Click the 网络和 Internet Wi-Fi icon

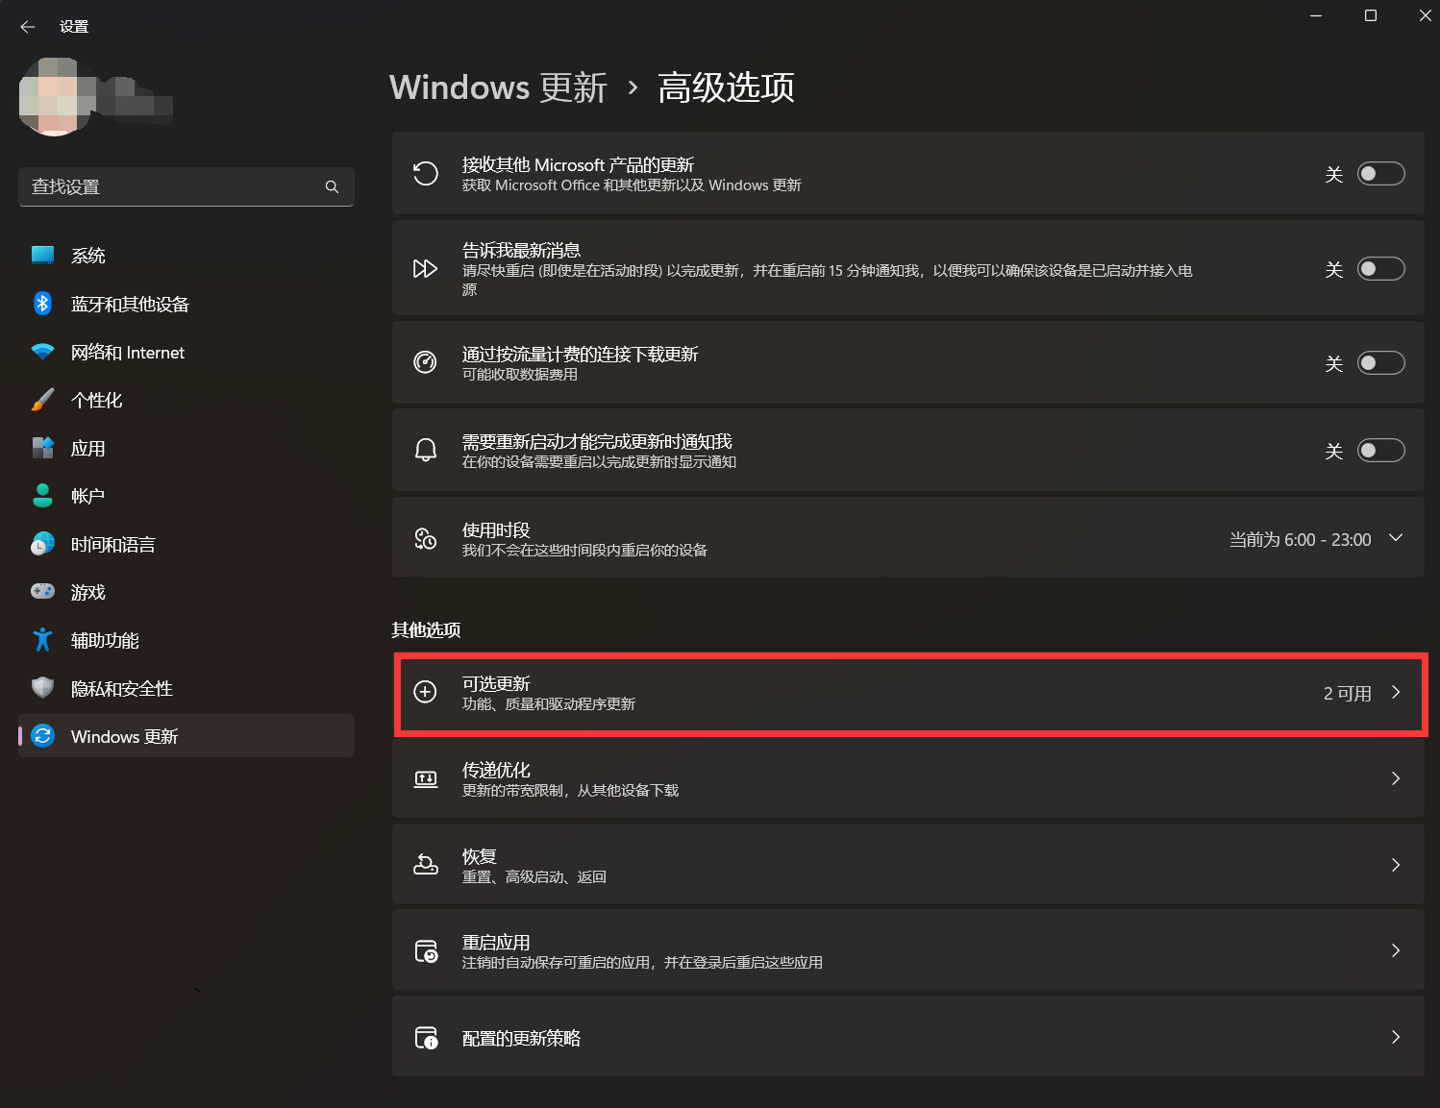[x=43, y=352]
